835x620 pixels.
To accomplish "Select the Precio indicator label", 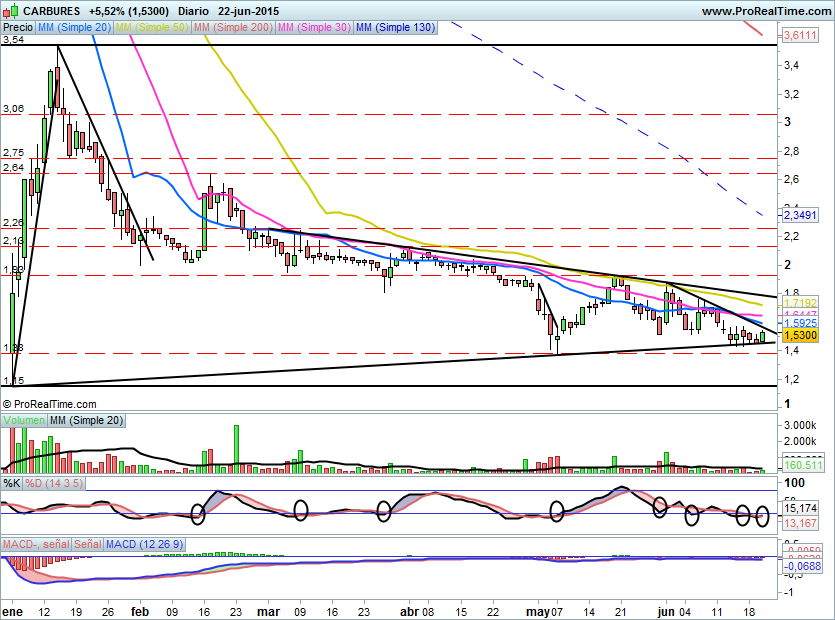I will (17, 28).
